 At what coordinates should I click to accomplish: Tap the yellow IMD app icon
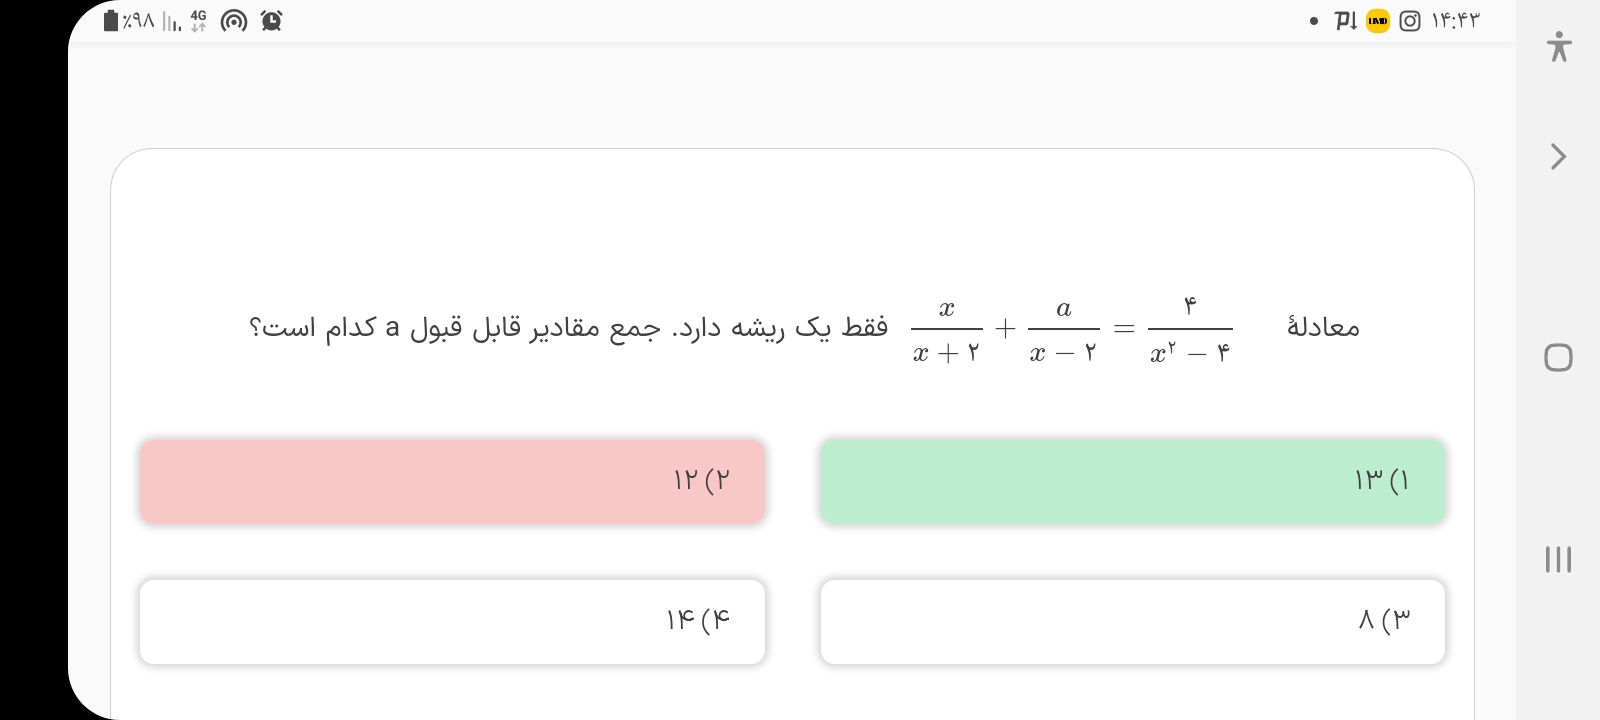tap(1378, 21)
